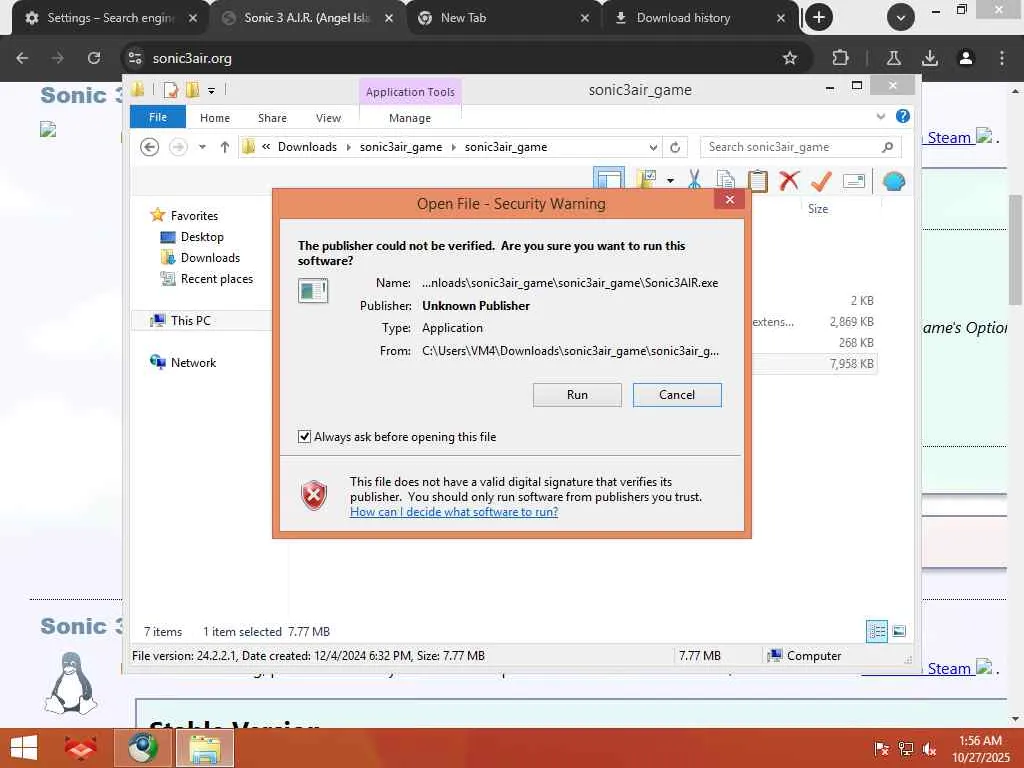The width and height of the screenshot is (1024, 768).
Task: Switch to the Home ribbon tab
Action: tap(215, 118)
